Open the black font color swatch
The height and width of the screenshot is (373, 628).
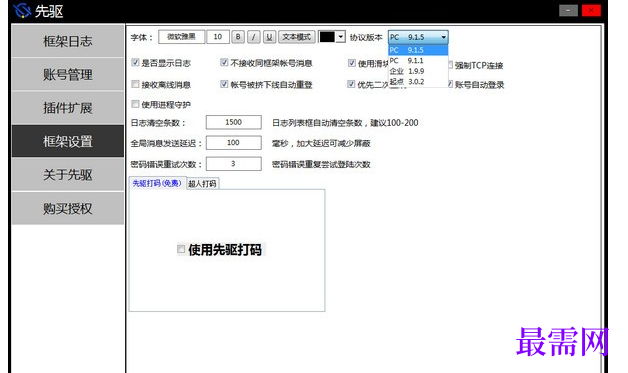point(327,37)
